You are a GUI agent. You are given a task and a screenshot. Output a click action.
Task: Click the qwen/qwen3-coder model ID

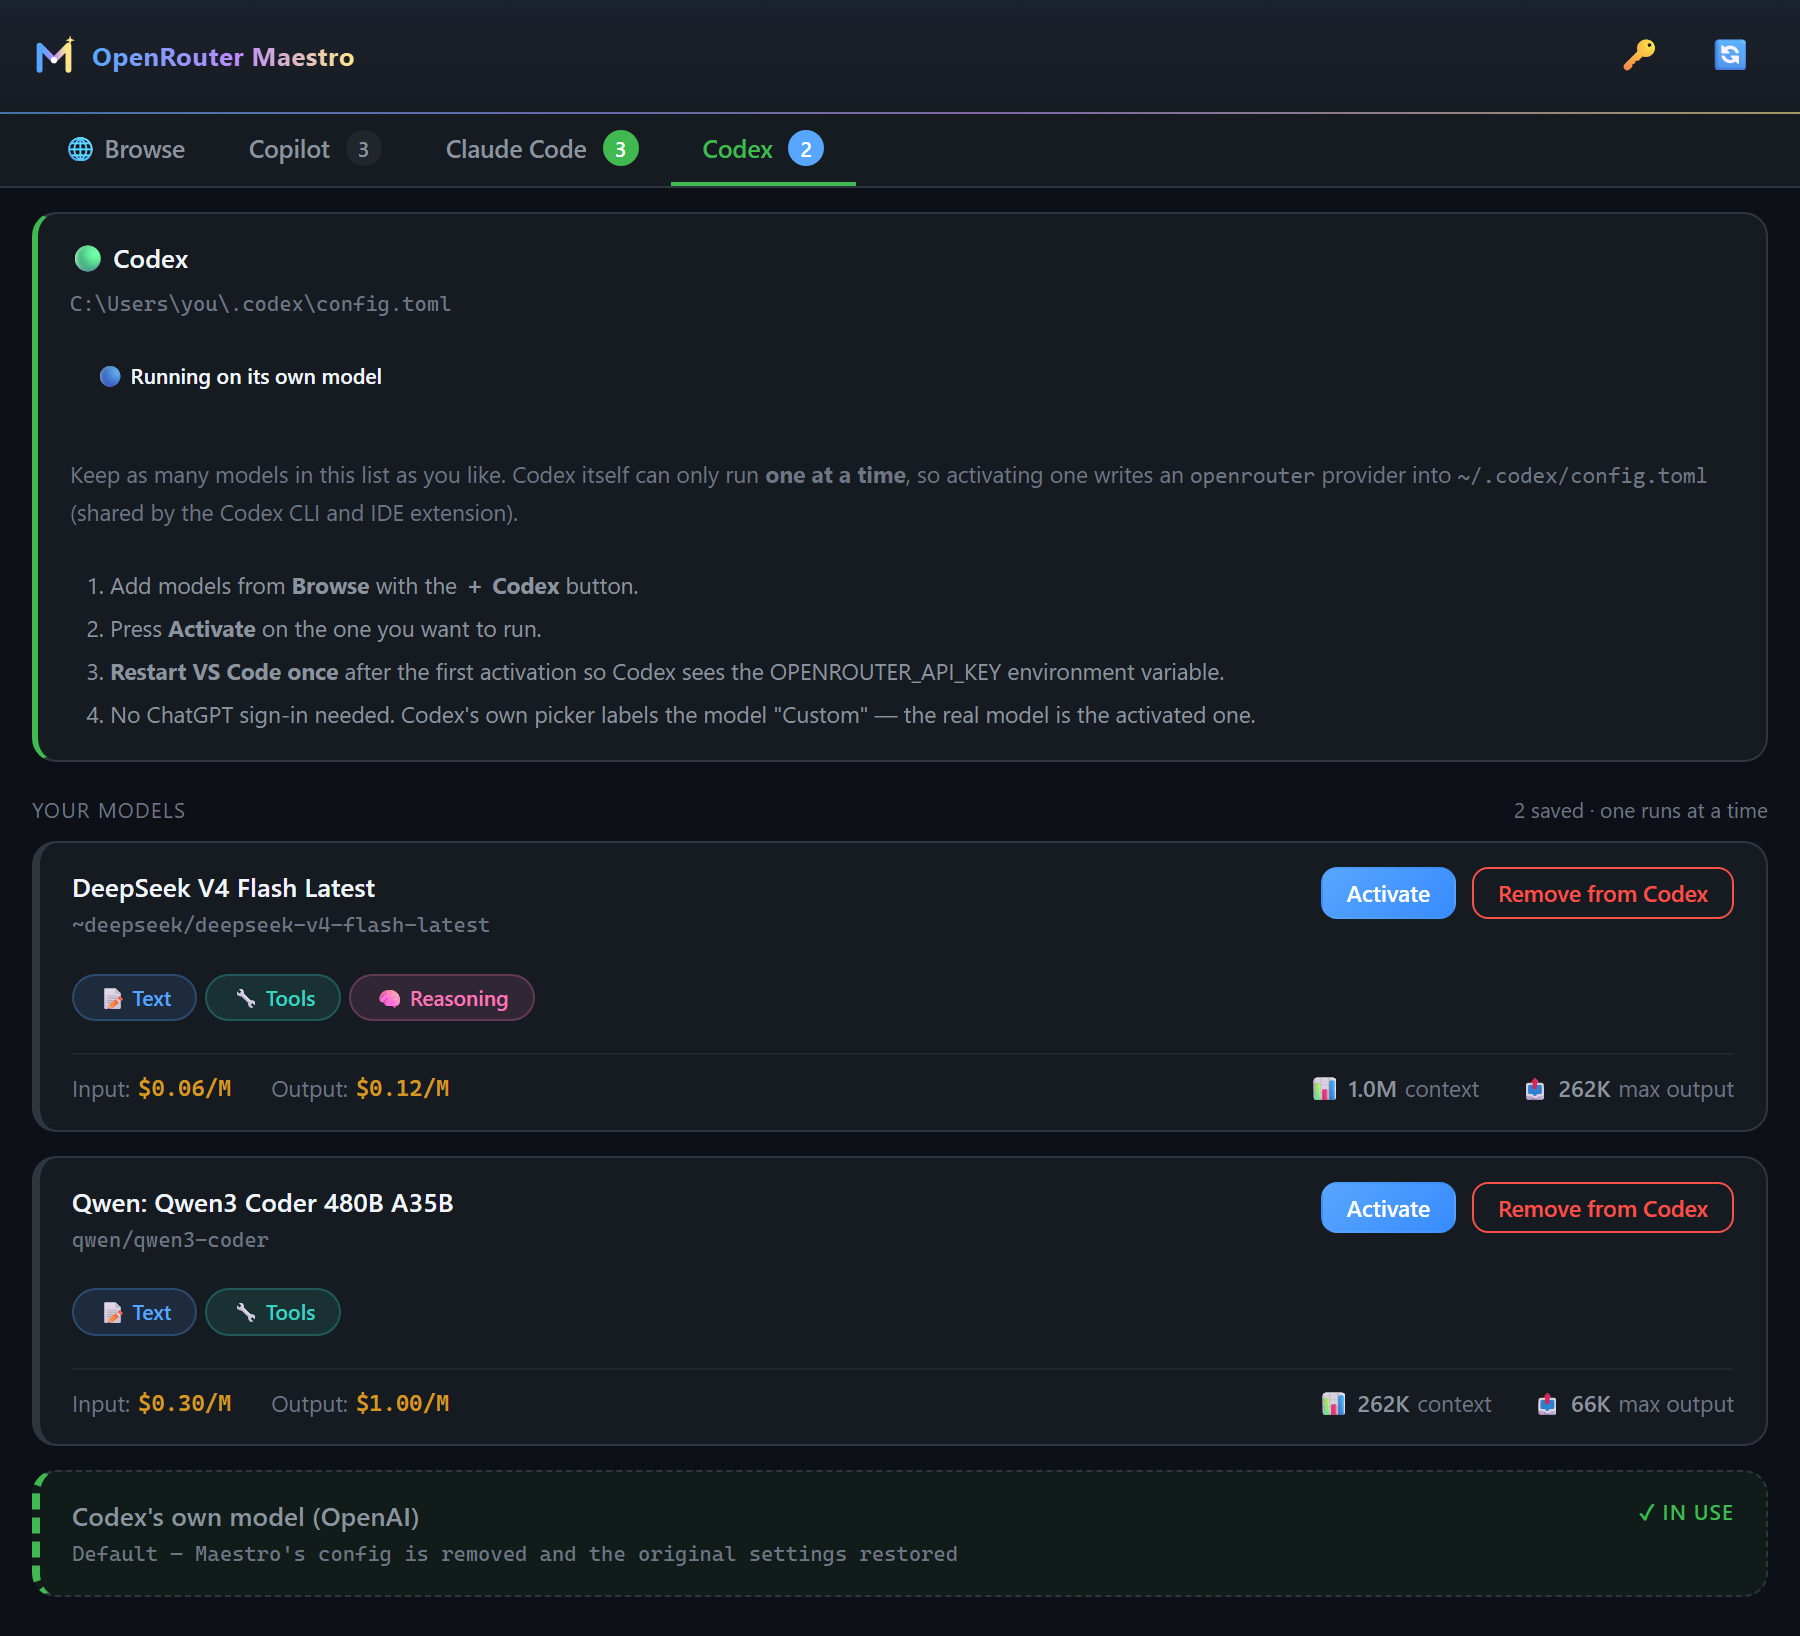[x=170, y=1240]
